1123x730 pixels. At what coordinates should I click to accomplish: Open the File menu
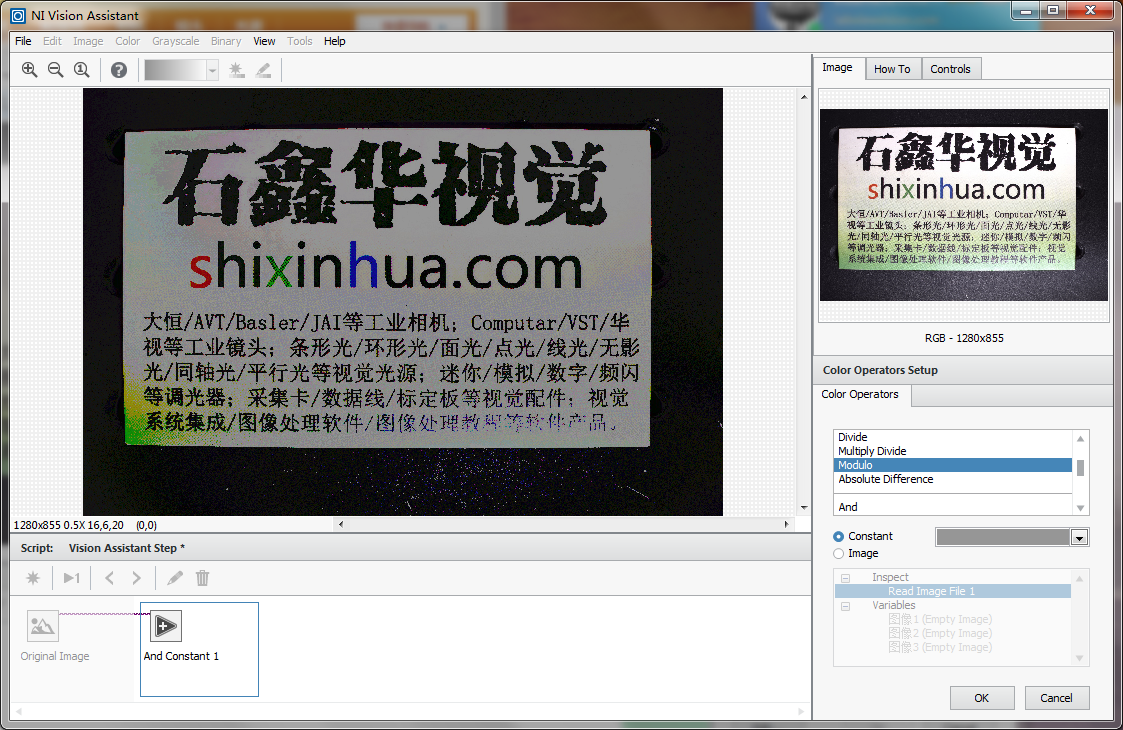(x=23, y=41)
